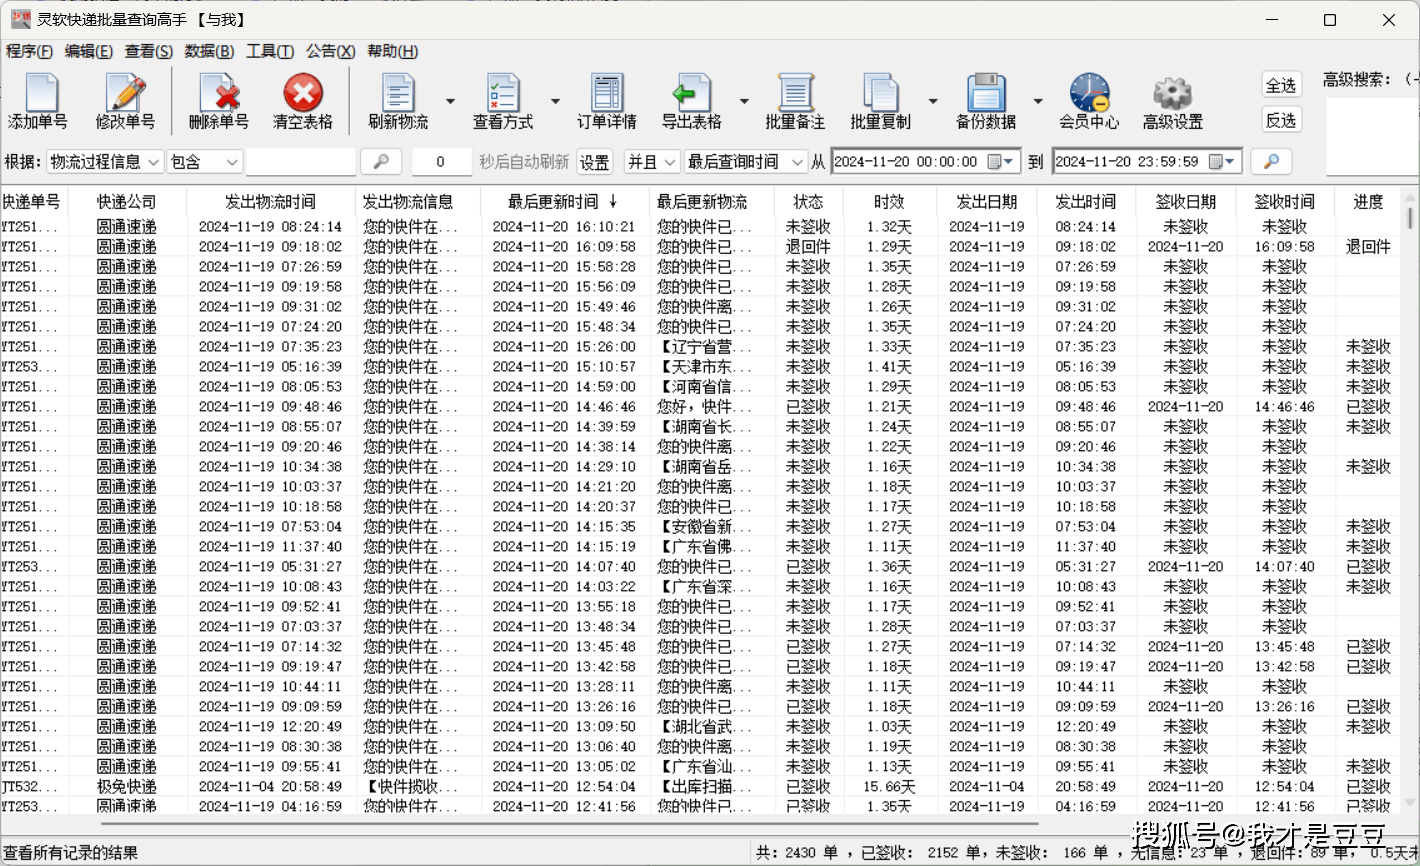Click the 批量备注 scroll icon
Viewport: 1420px width, 866px height.
[x=795, y=94]
